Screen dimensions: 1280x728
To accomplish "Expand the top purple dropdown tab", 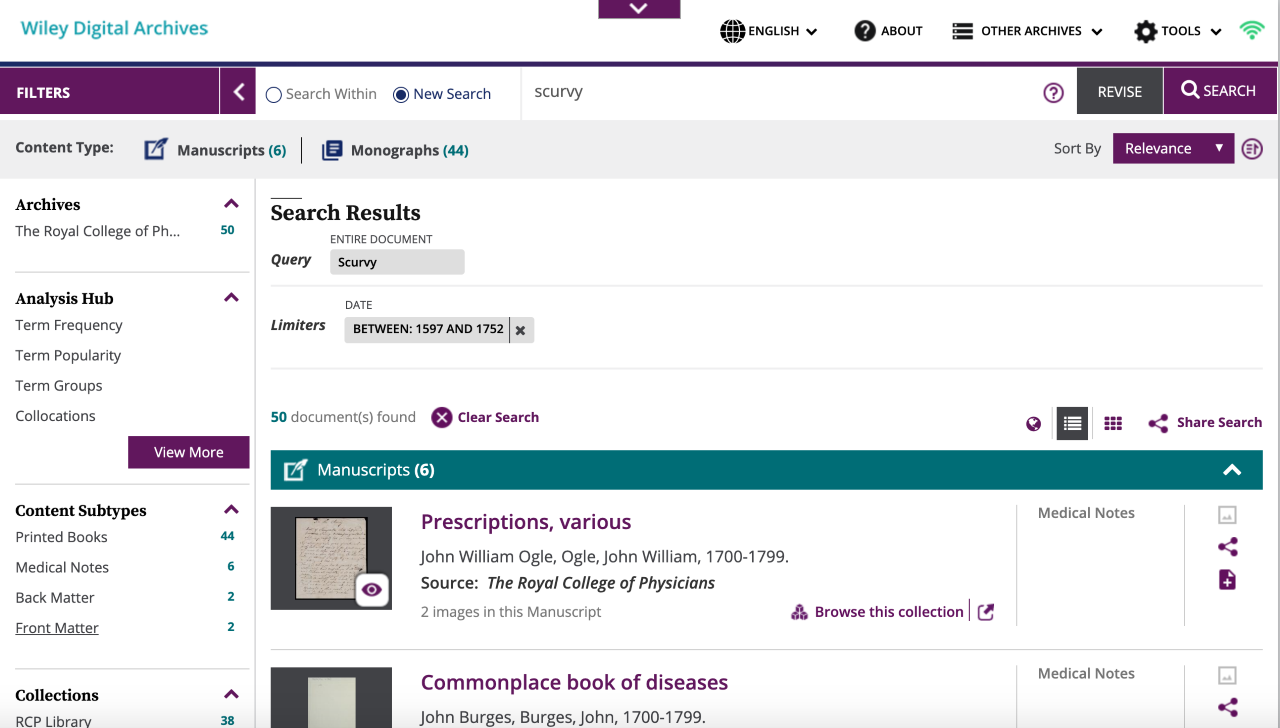I will point(639,9).
